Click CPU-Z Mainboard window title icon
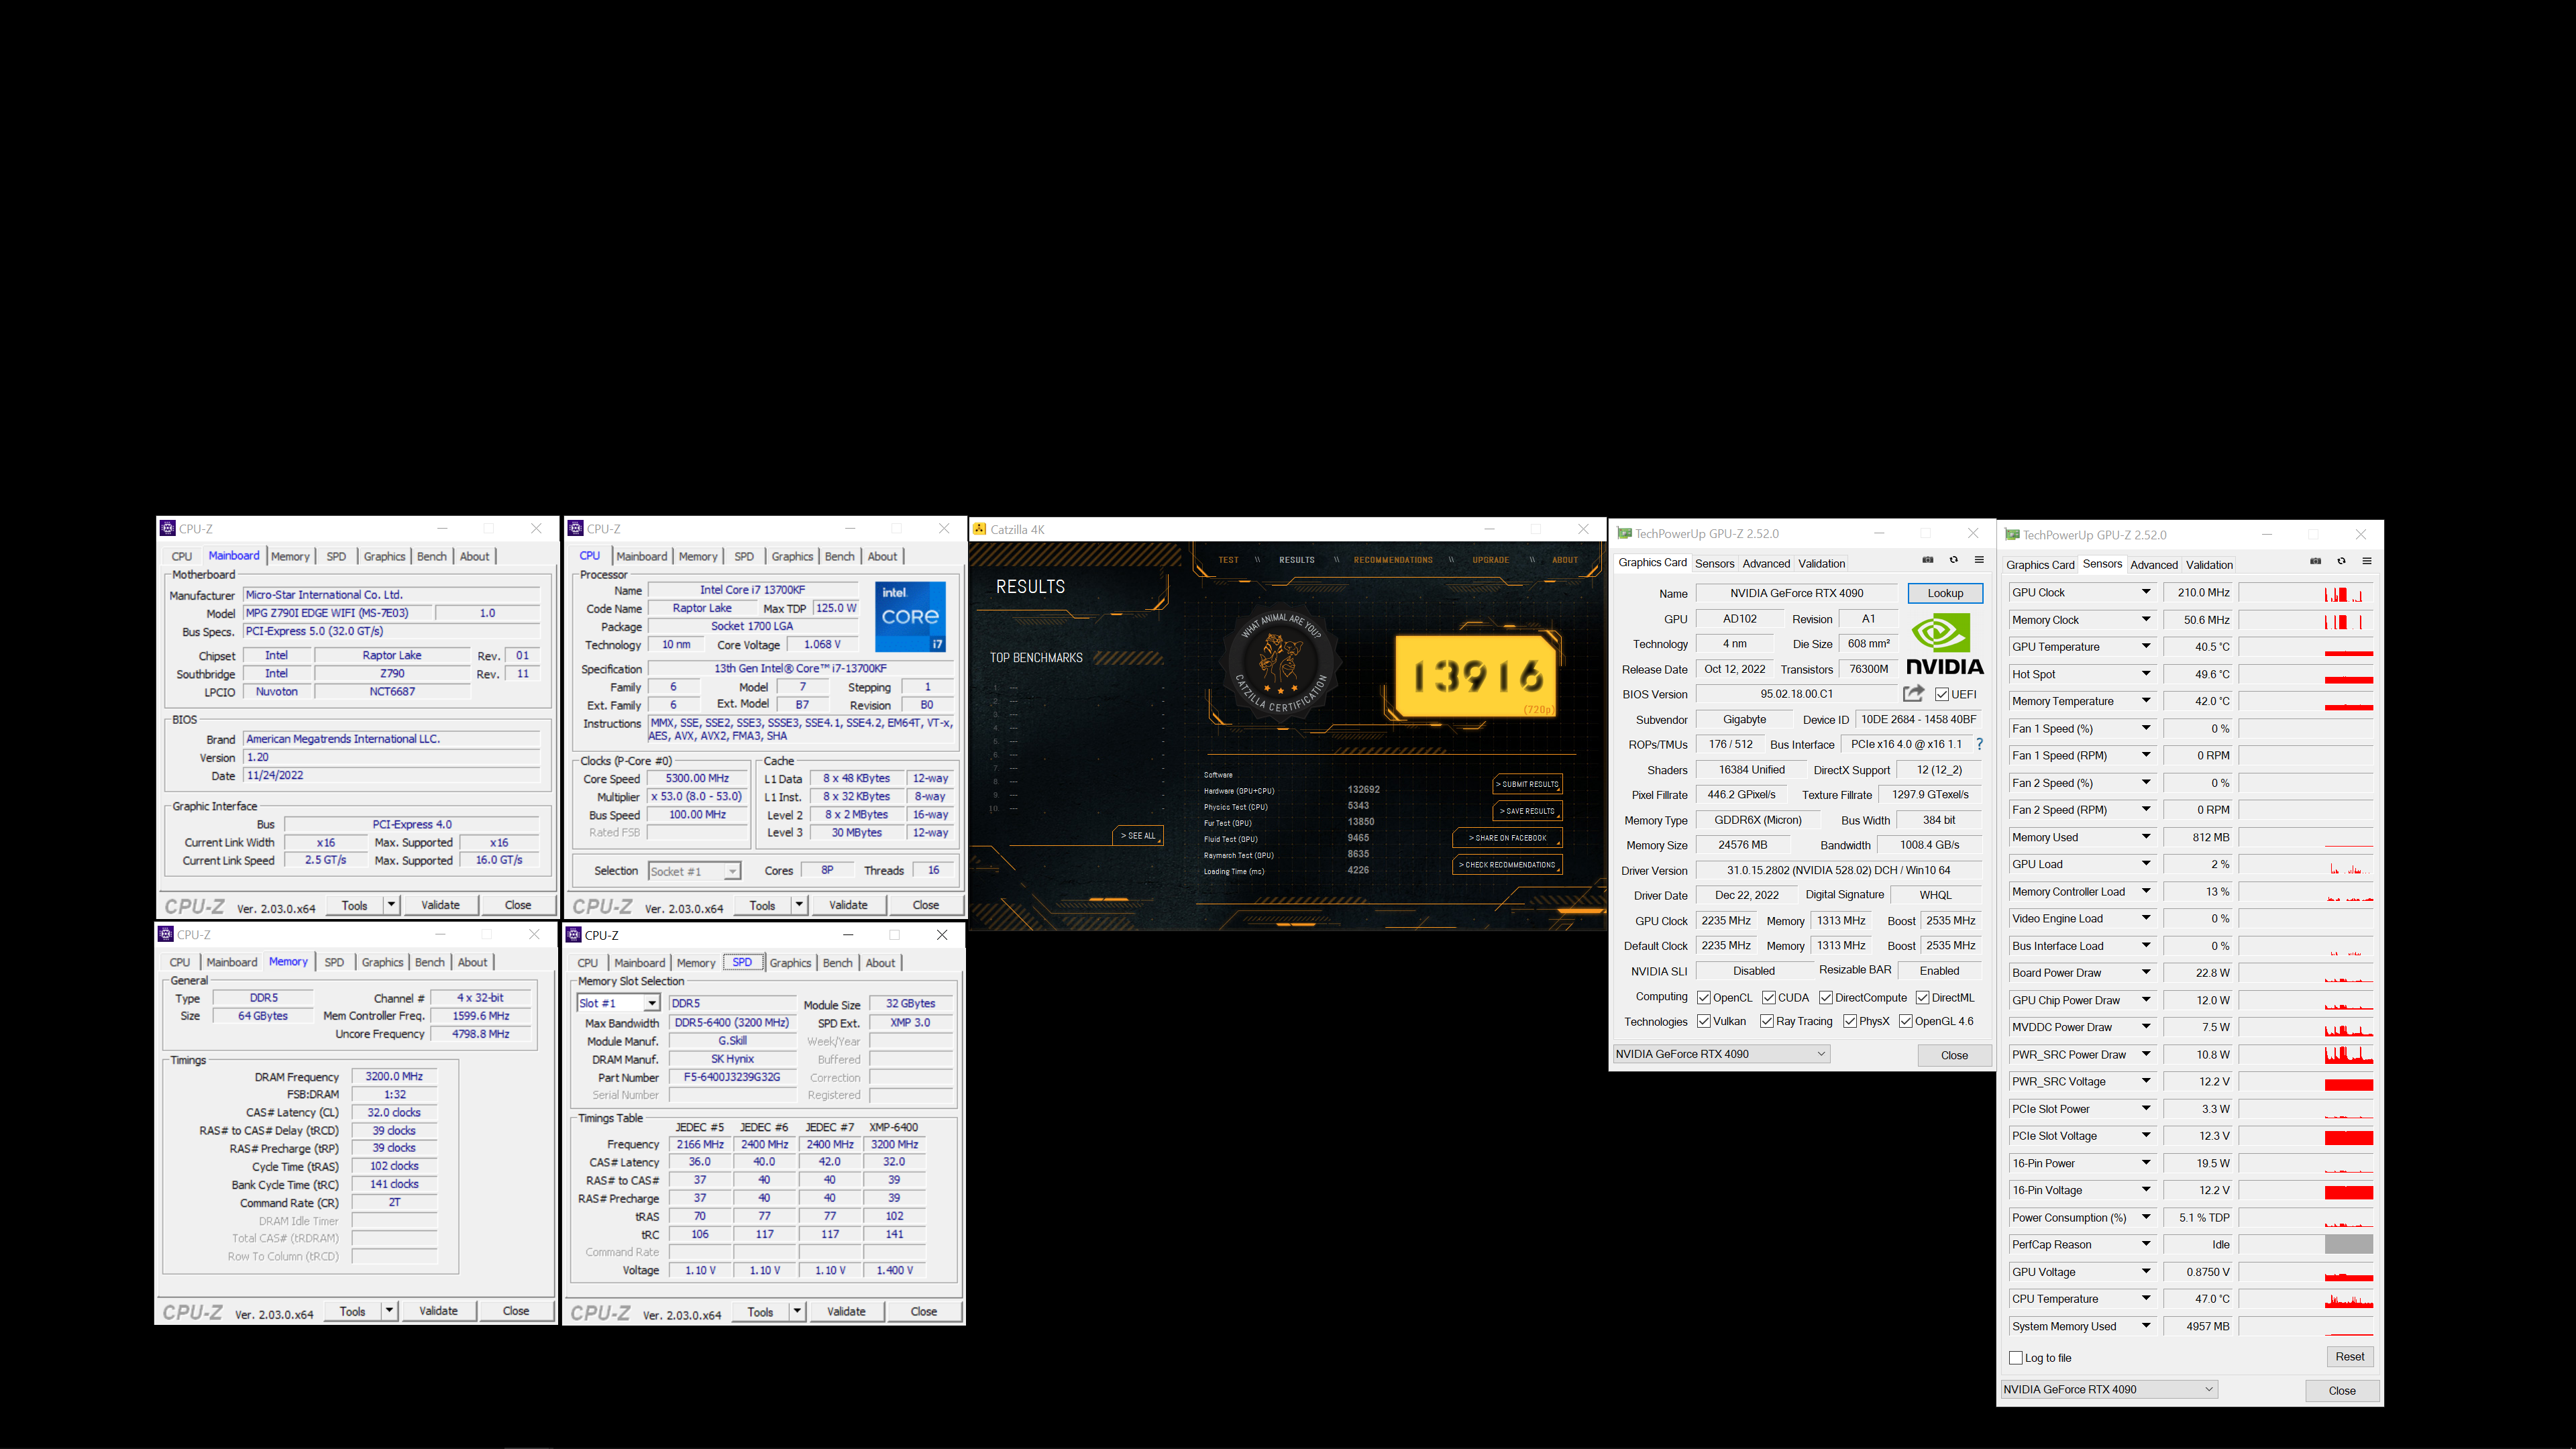Screen dimensions: 2576x1449 pos(168,528)
